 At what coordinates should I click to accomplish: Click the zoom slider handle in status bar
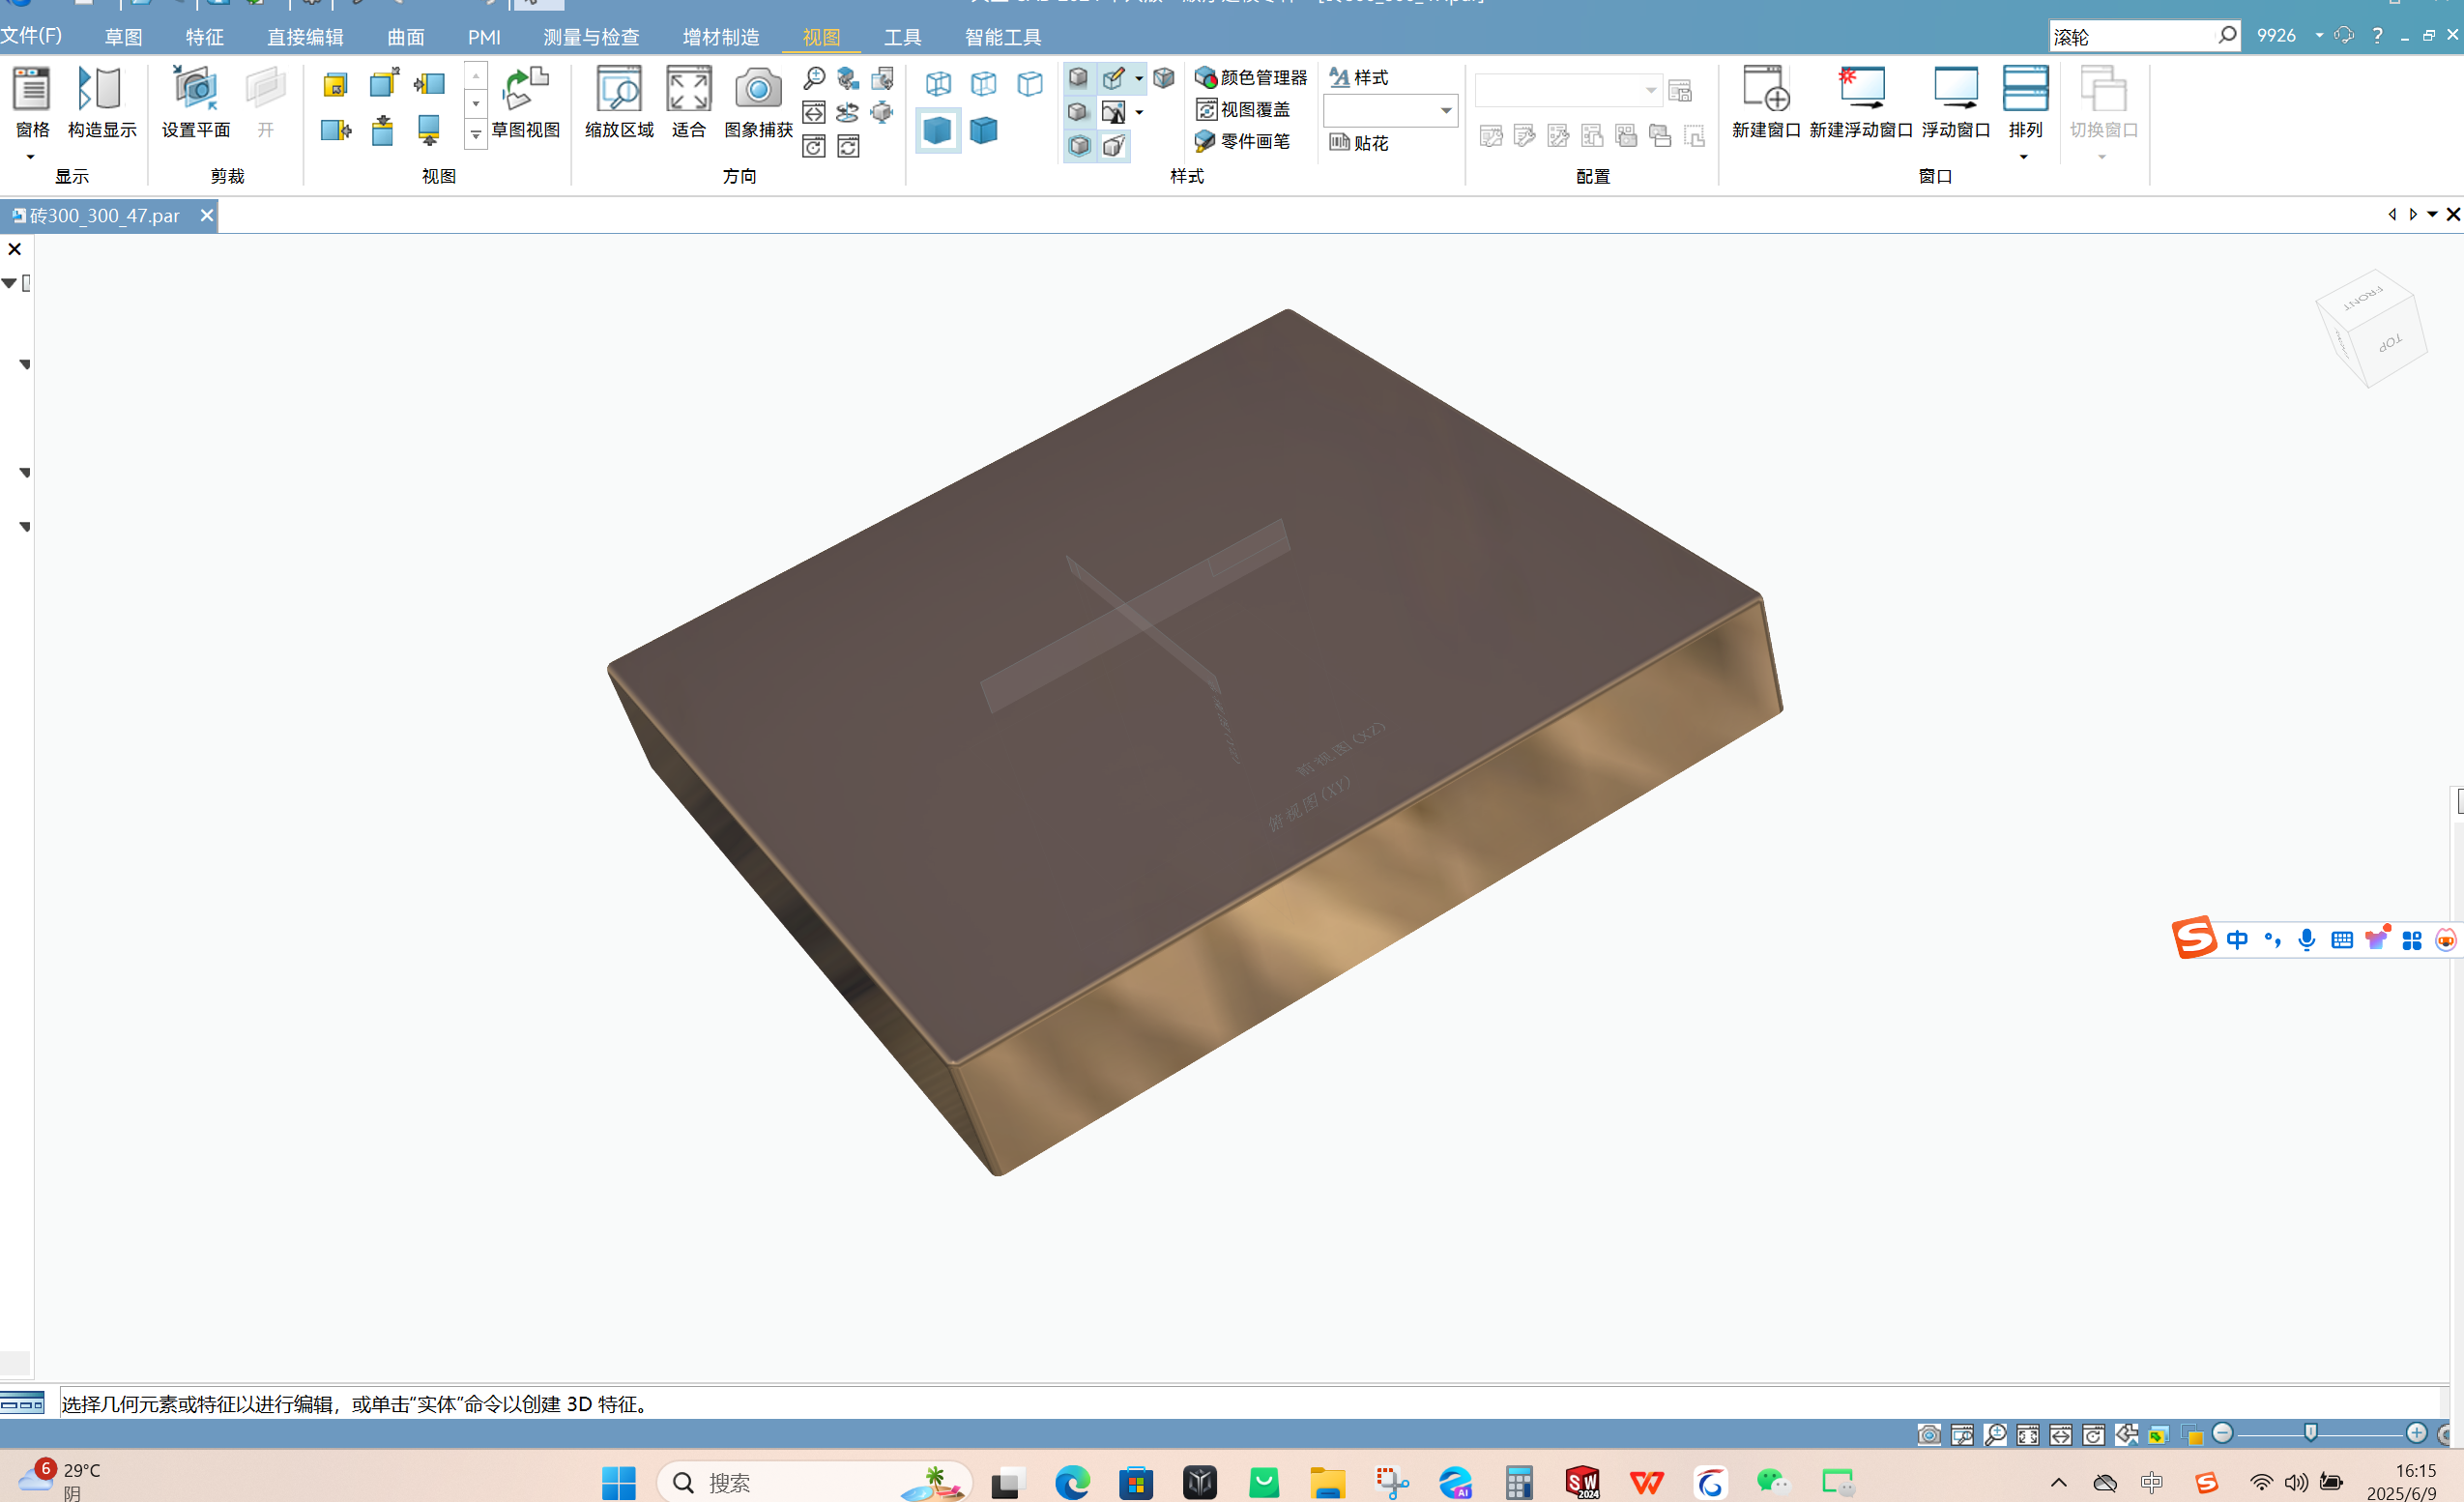point(2311,1433)
